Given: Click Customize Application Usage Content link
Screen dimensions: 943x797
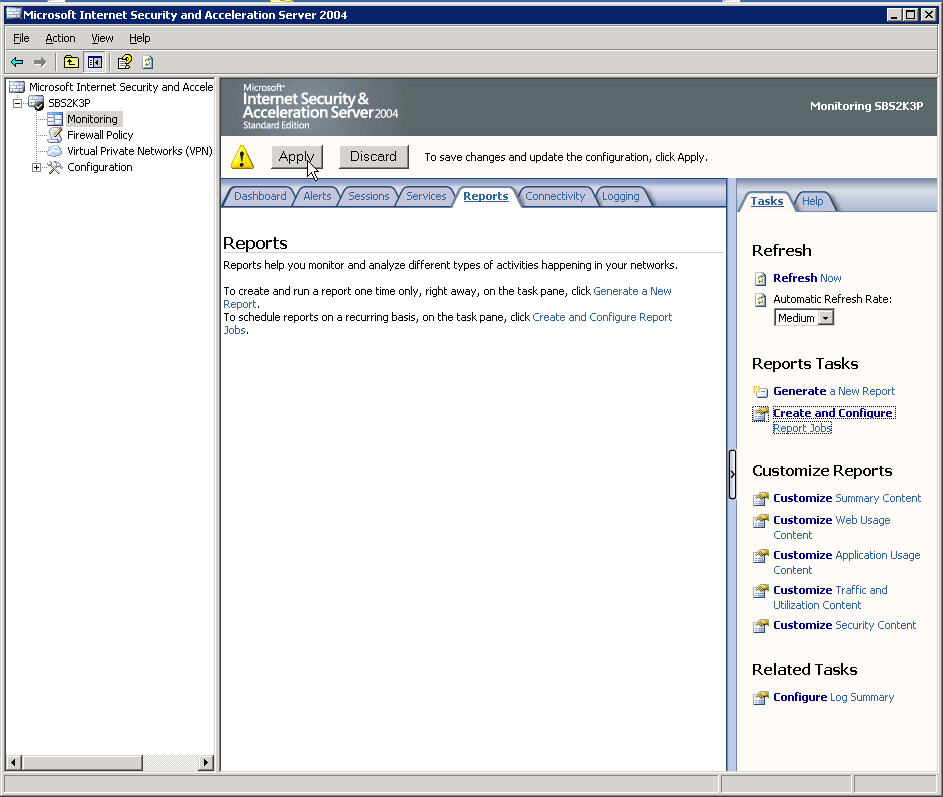Looking at the screenshot, I should (847, 562).
